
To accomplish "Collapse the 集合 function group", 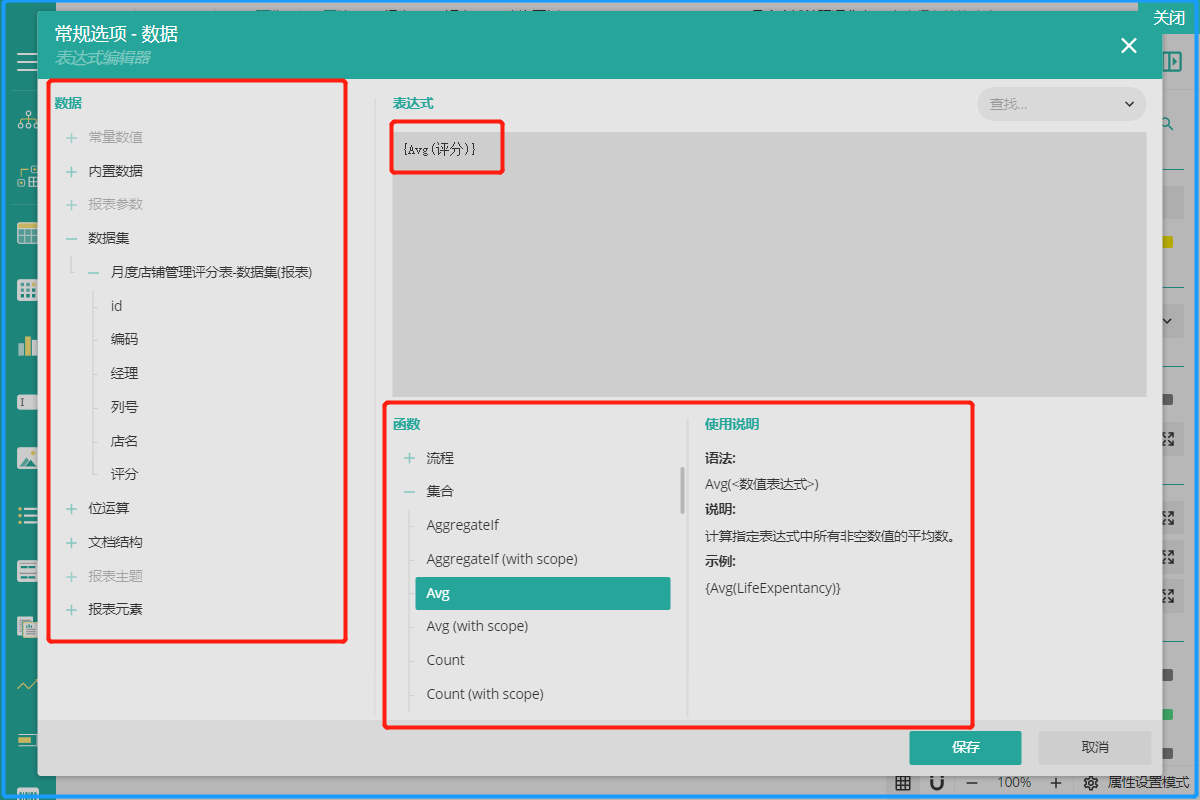I will (x=409, y=492).
